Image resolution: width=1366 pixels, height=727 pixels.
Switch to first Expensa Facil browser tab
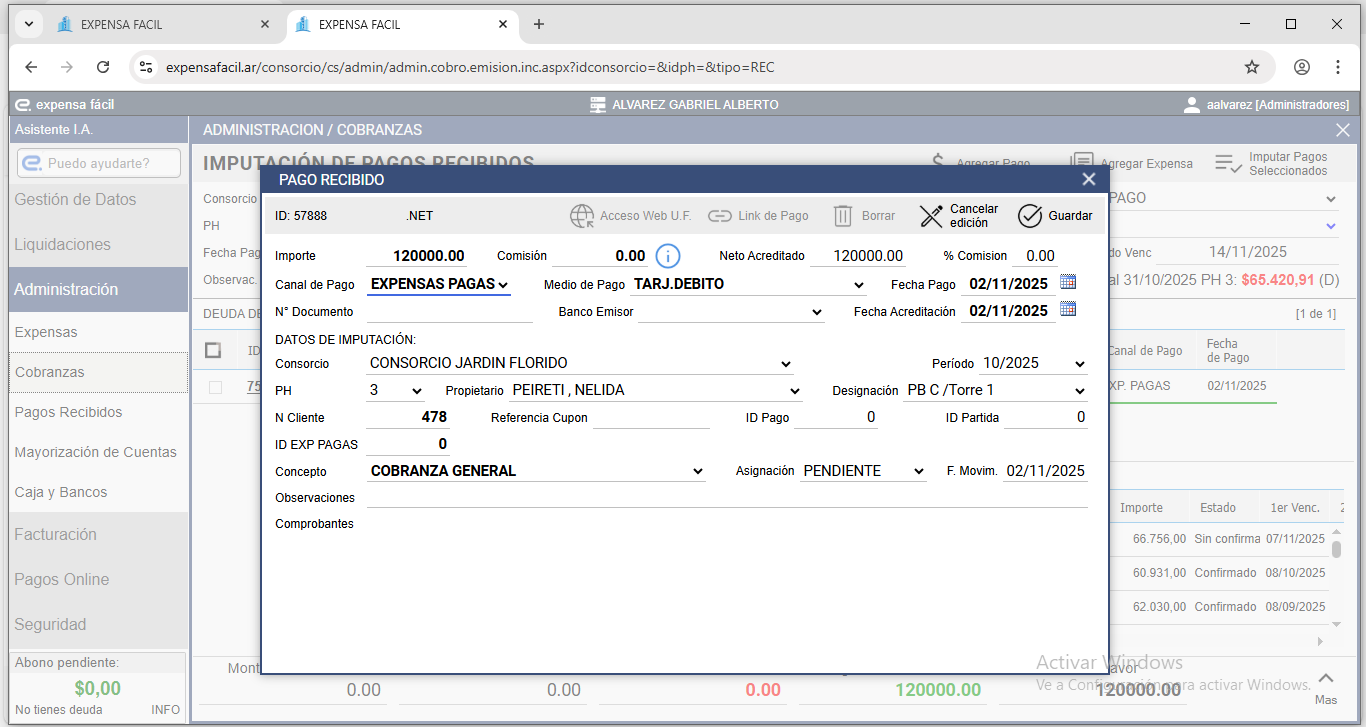[x=160, y=24]
